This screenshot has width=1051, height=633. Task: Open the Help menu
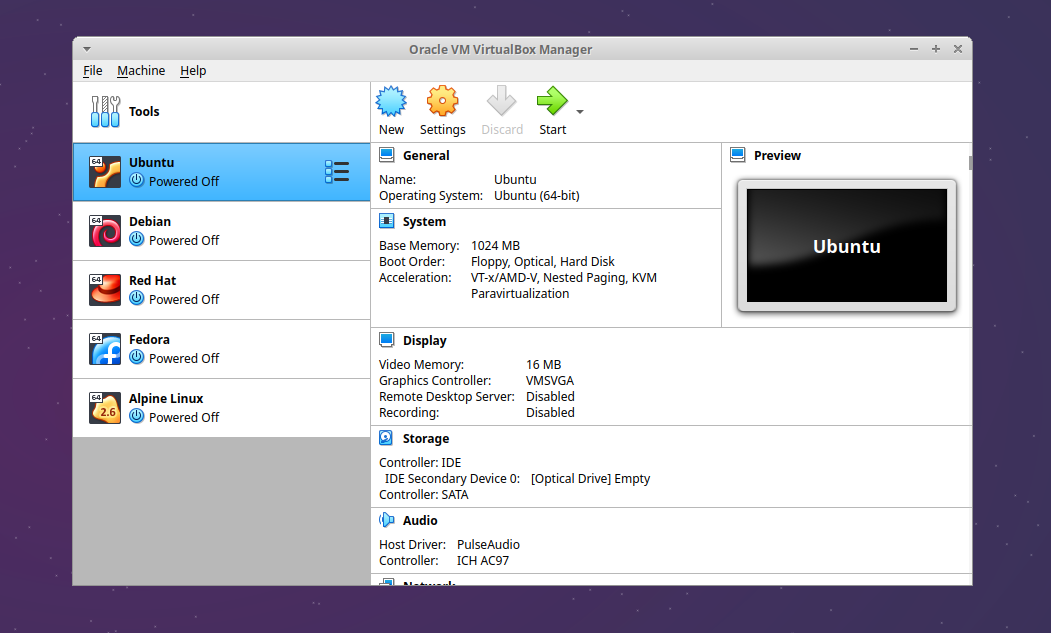(x=193, y=71)
